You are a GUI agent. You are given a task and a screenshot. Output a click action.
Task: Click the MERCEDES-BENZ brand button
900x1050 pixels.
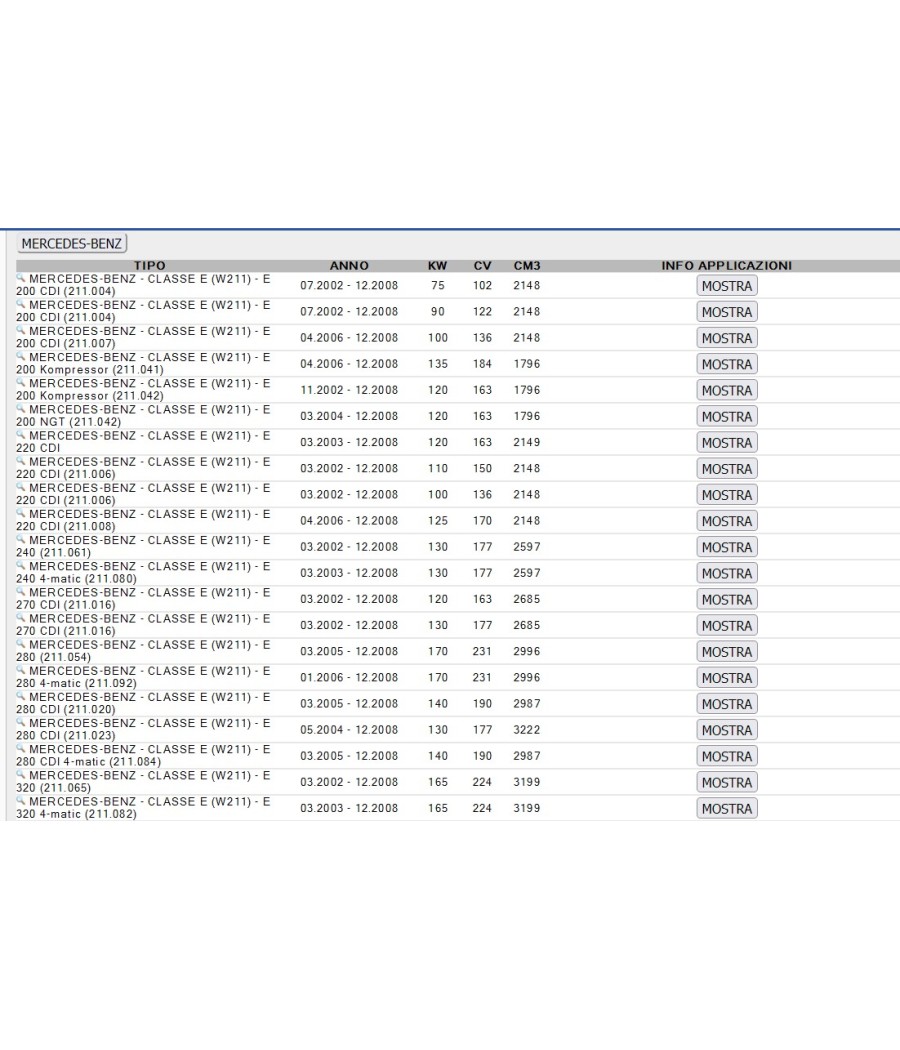pyautogui.click(x=72, y=243)
